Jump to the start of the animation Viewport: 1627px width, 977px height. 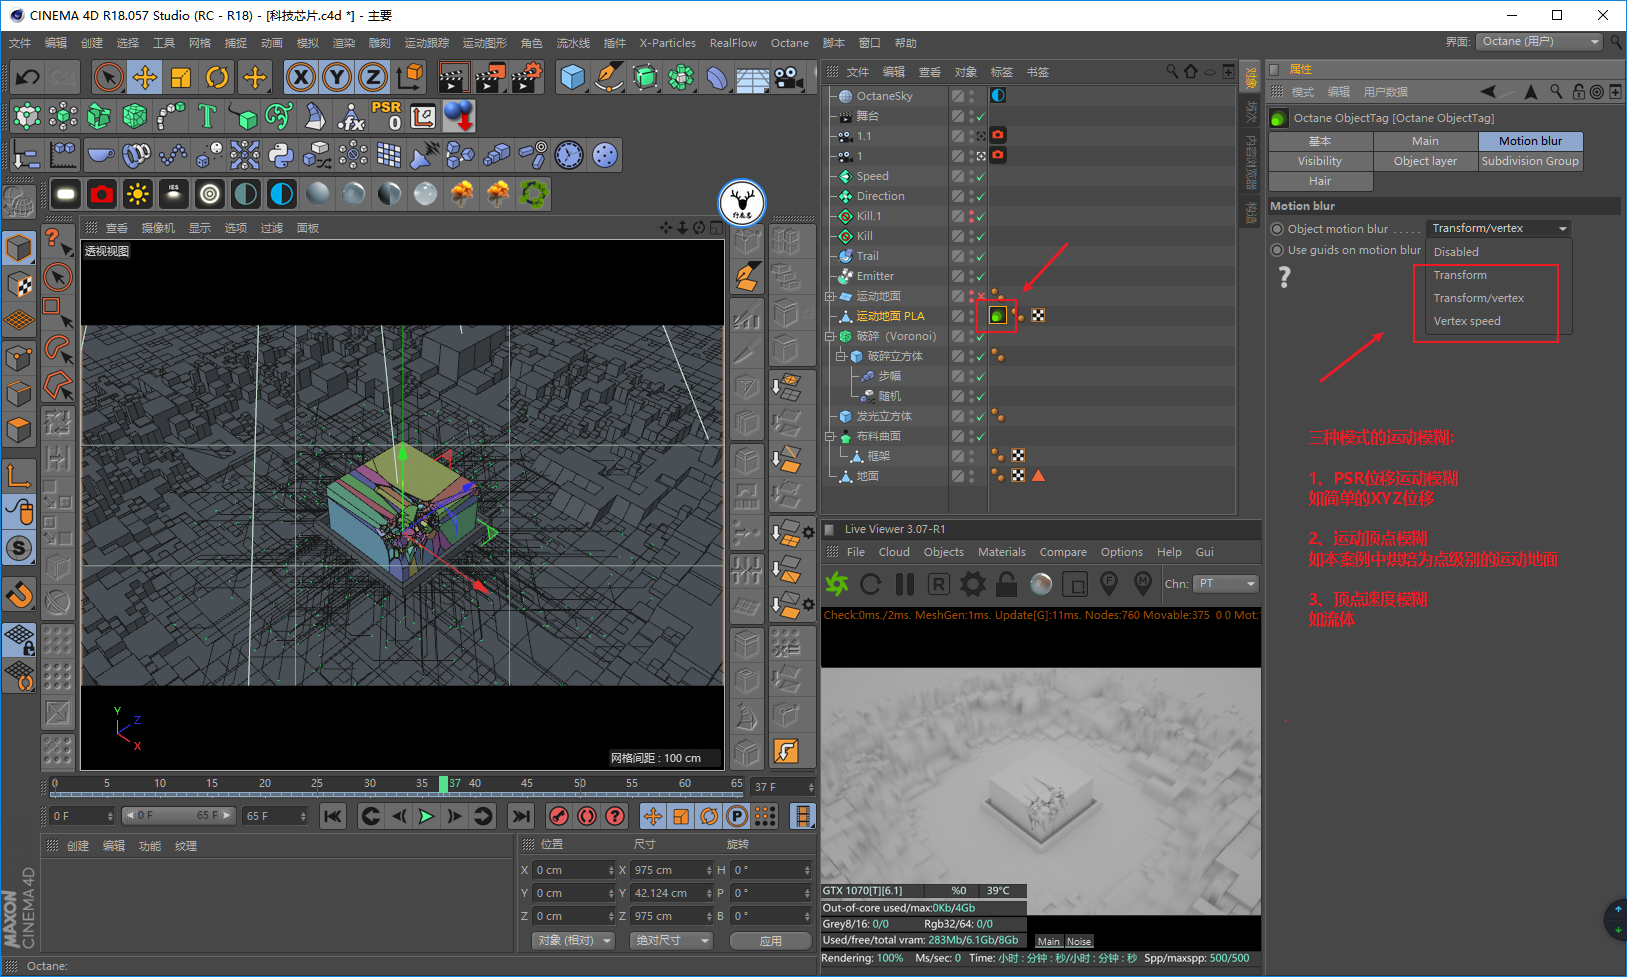click(333, 816)
